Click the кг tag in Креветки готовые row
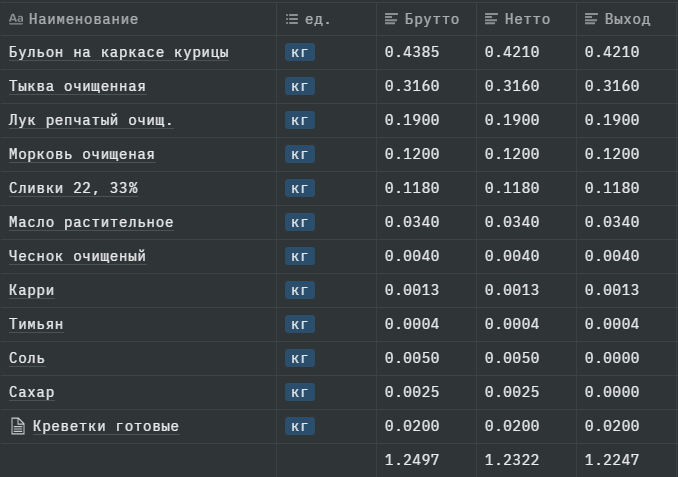The width and height of the screenshot is (678, 477). tap(300, 426)
